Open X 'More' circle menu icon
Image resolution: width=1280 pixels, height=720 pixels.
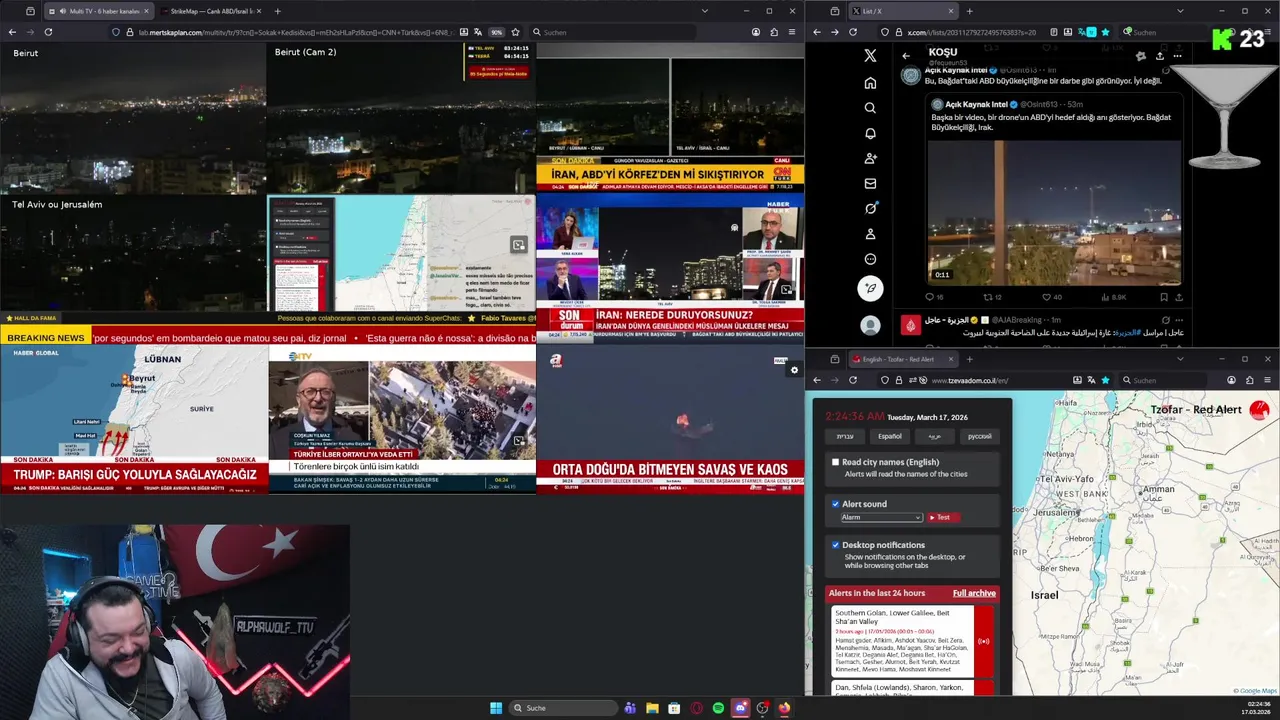point(870,259)
